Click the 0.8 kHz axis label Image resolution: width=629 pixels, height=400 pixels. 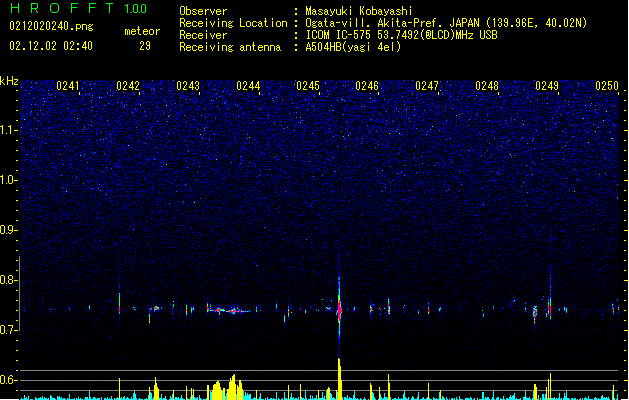(9, 280)
